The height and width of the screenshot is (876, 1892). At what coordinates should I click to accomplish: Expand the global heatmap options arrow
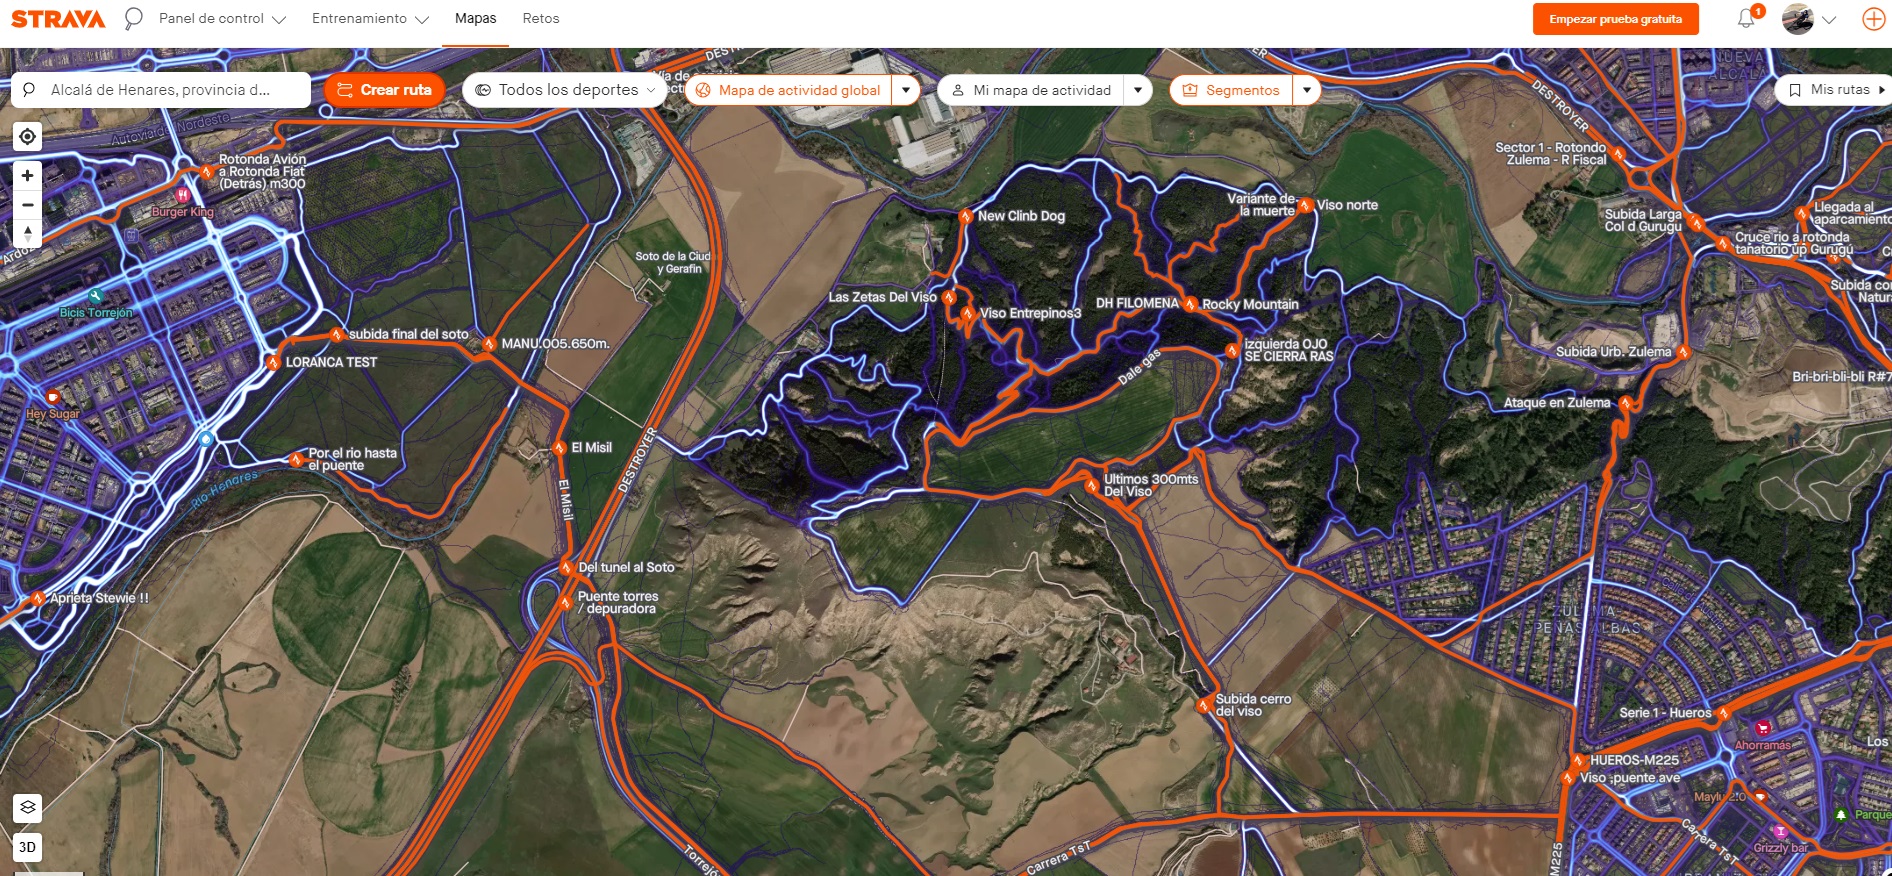906,90
